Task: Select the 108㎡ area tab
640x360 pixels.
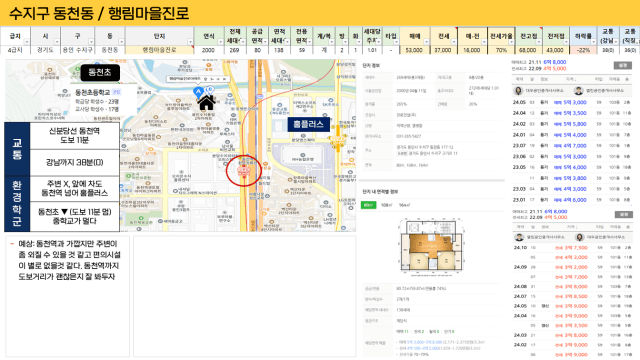Action: 386,205
